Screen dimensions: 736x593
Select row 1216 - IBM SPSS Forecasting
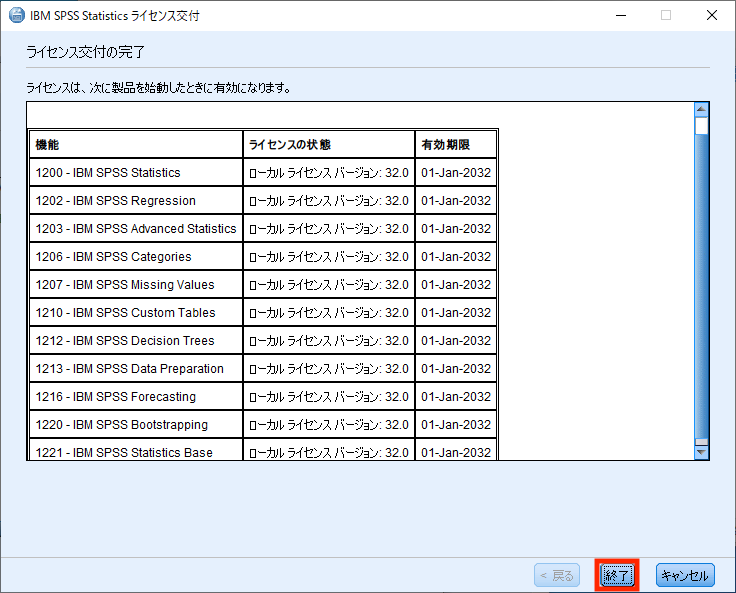pyautogui.click(x=263, y=397)
